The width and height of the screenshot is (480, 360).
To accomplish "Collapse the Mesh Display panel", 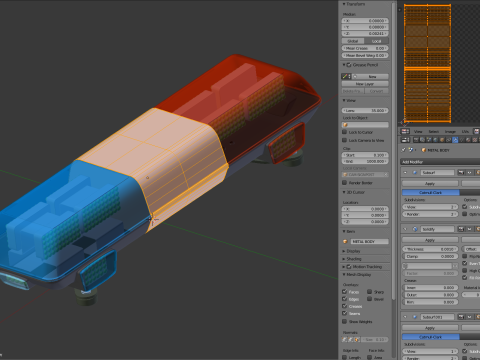I will [344, 274].
